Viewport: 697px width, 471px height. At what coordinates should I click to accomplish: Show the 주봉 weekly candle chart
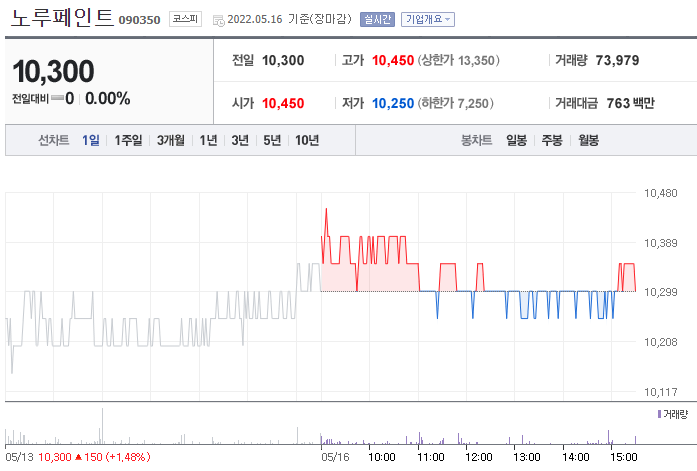click(x=552, y=140)
